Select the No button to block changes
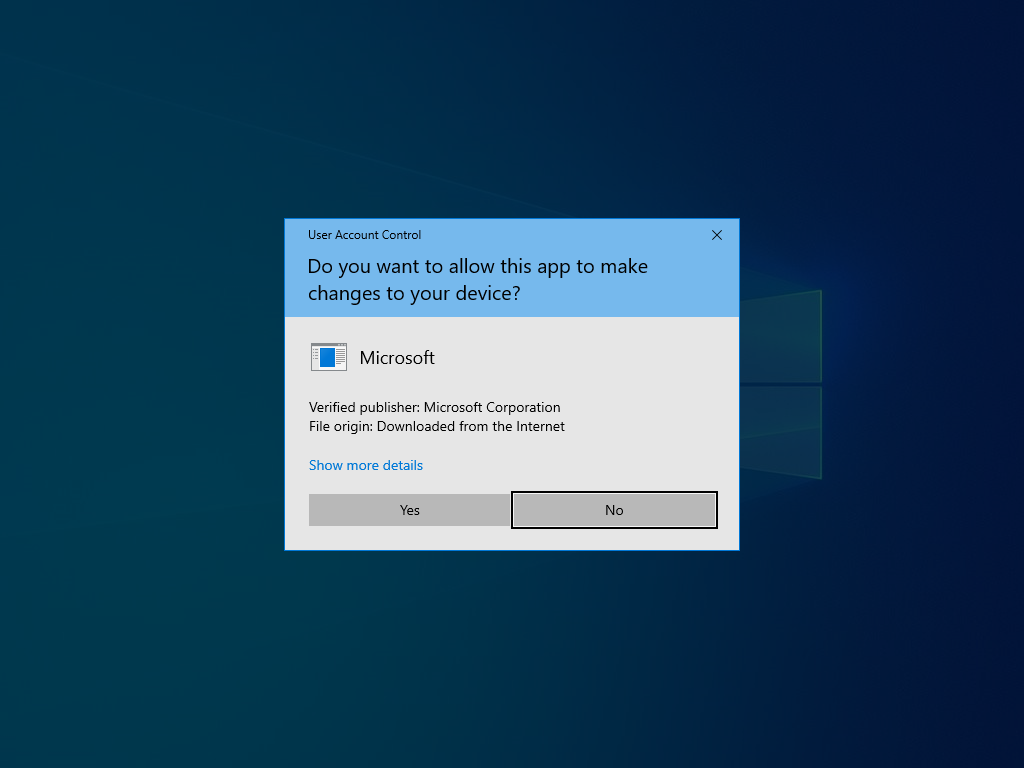Viewport: 1024px width, 768px height. coord(613,510)
